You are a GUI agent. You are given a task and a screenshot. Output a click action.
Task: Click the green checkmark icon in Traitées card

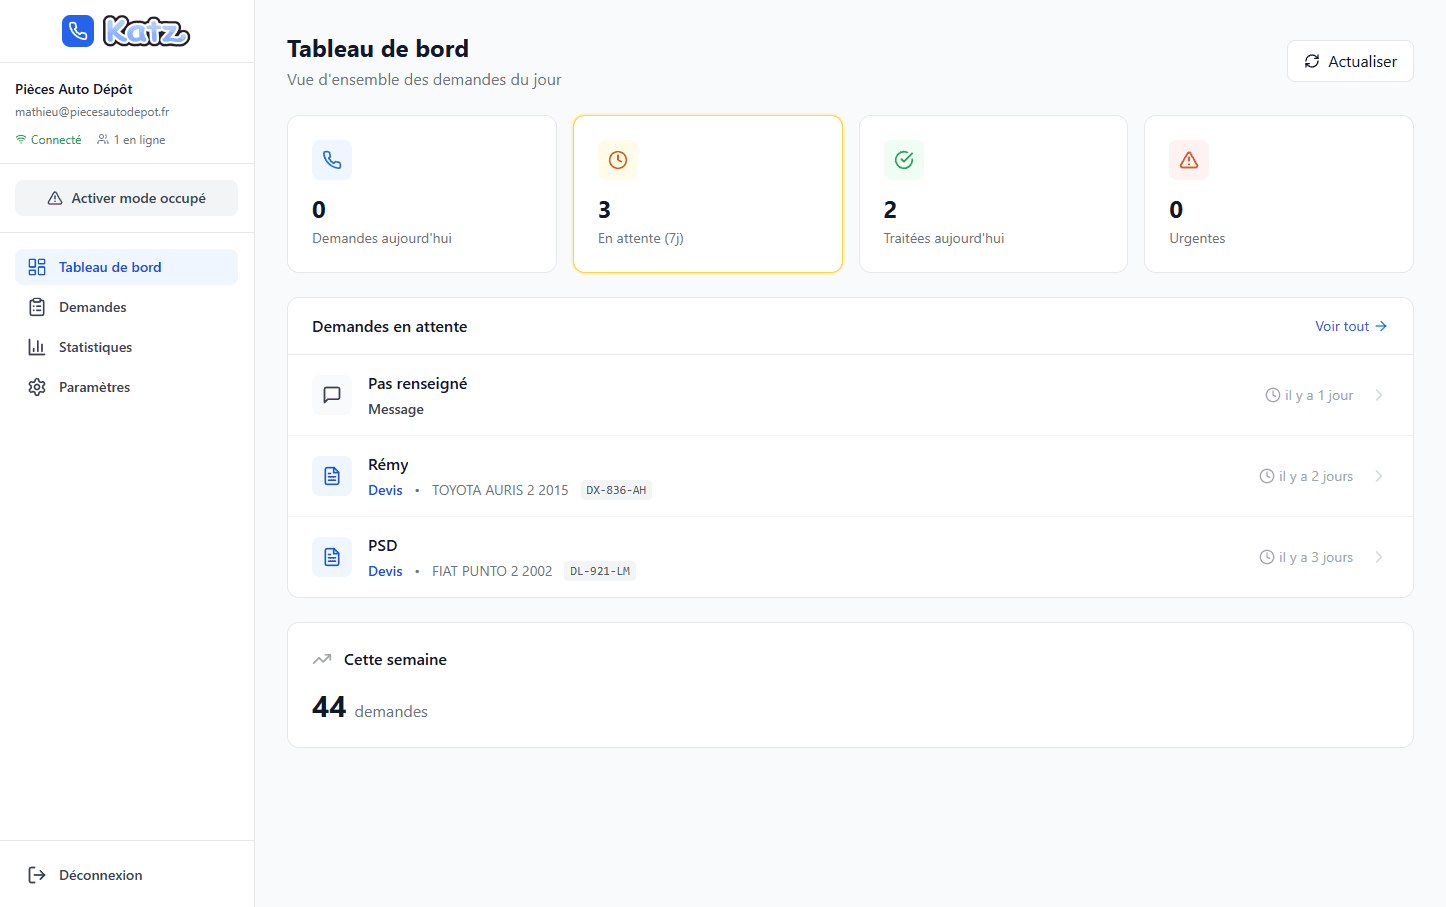(904, 160)
